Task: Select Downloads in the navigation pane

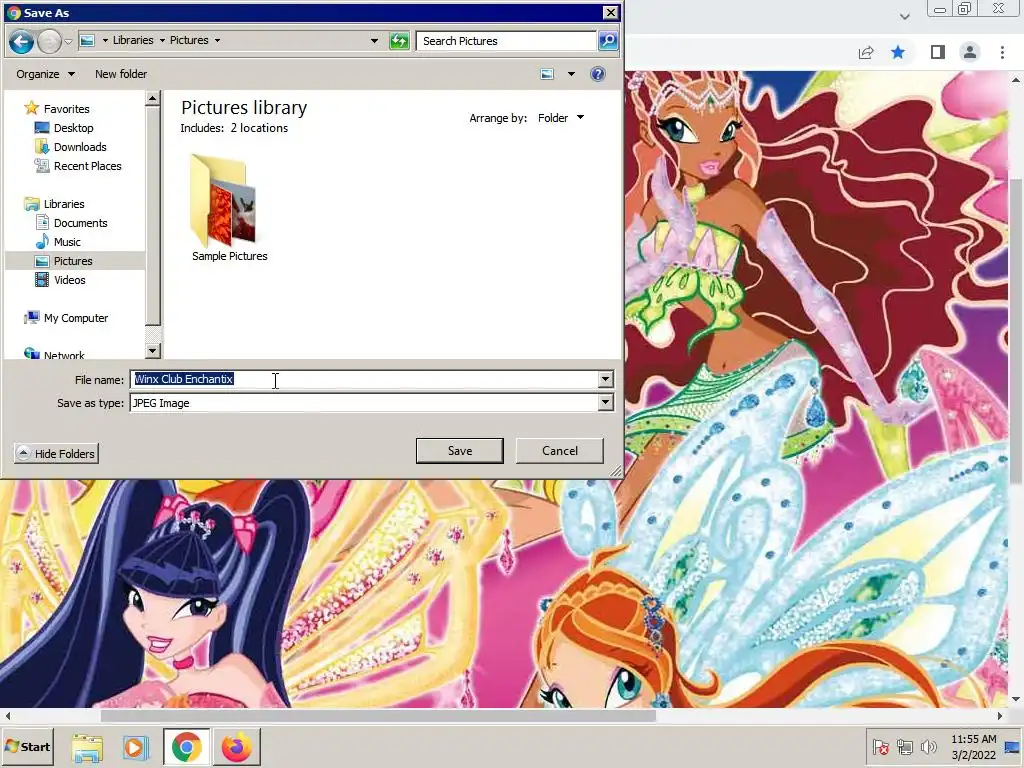Action: pos(80,147)
